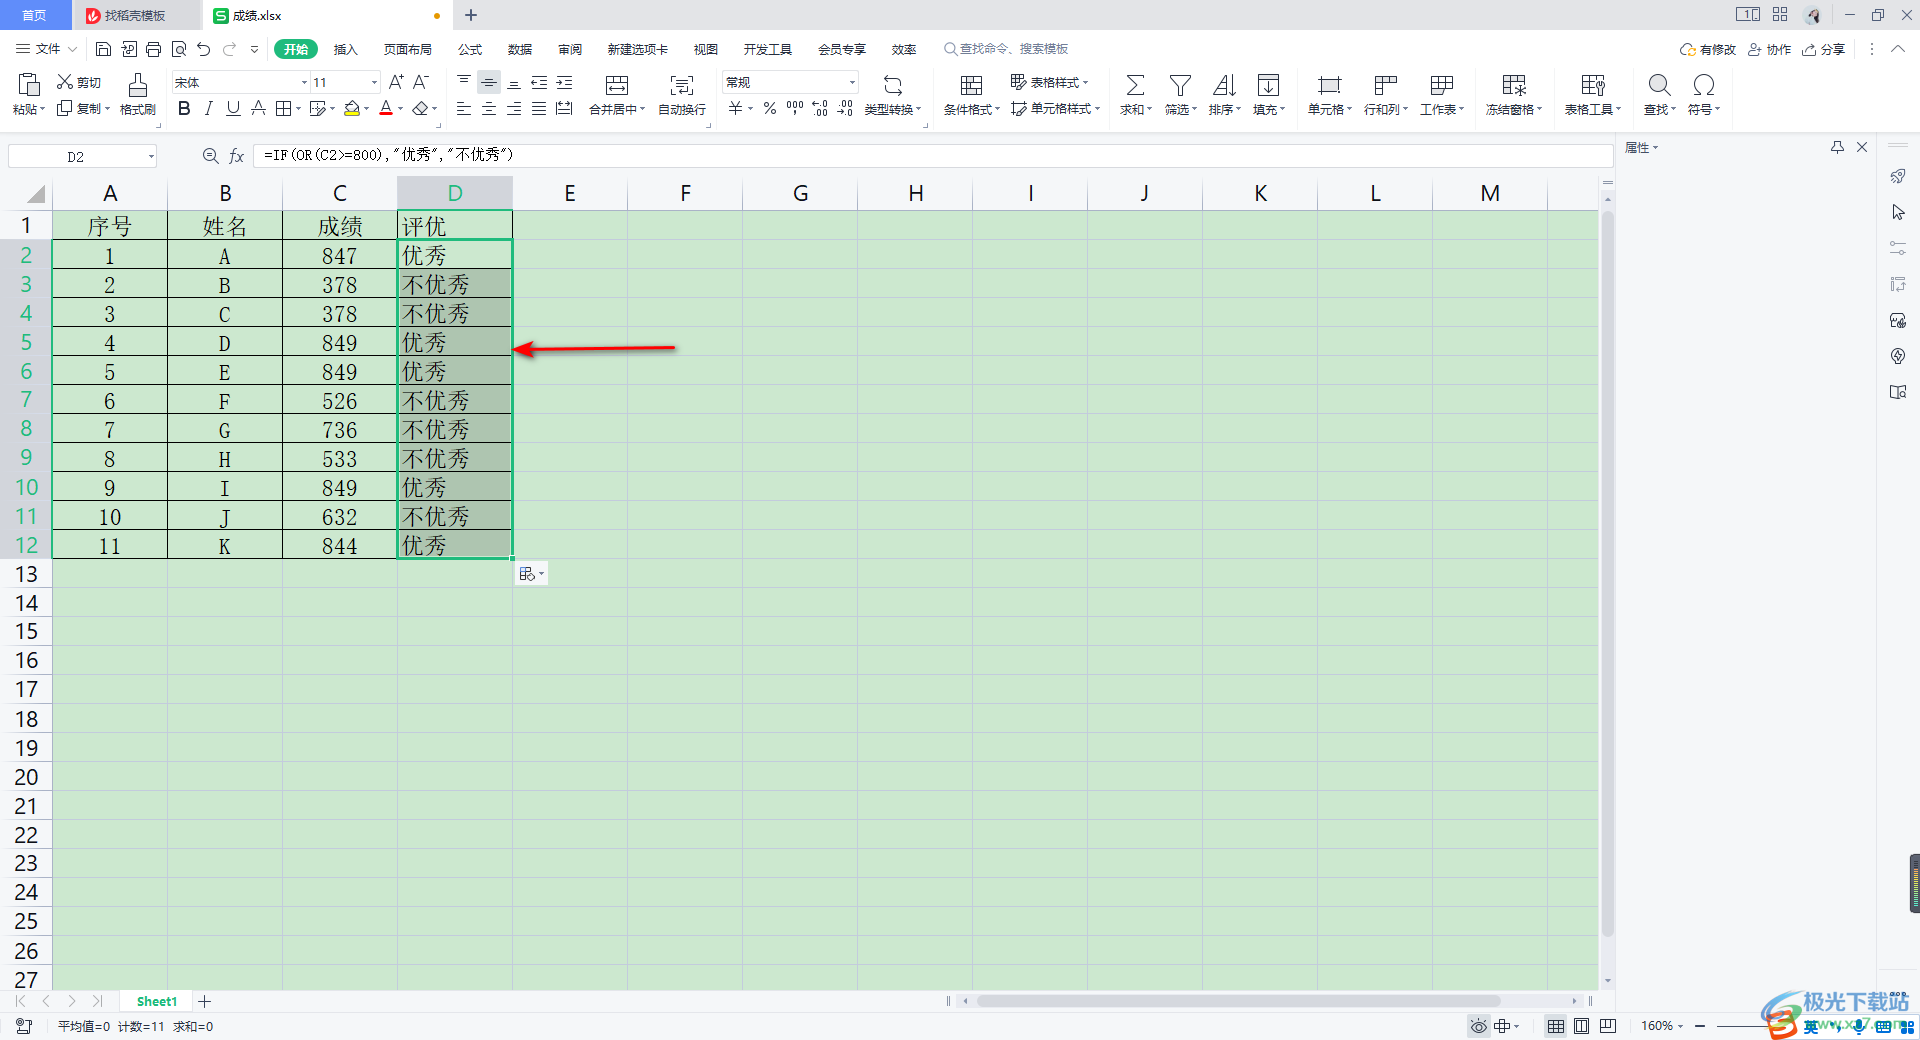
Task: Click the AutoSum sigma icon
Action: click(x=1135, y=85)
